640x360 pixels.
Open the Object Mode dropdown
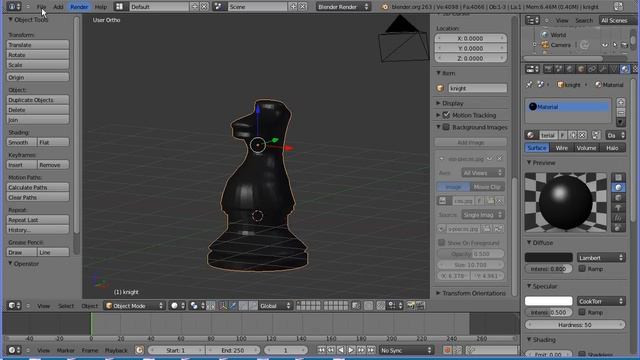(134, 306)
